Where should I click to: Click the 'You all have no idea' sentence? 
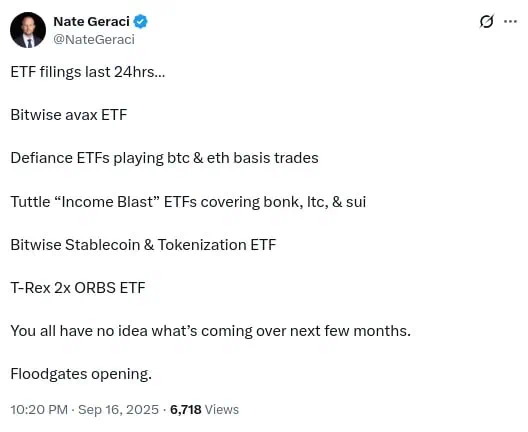(x=210, y=331)
